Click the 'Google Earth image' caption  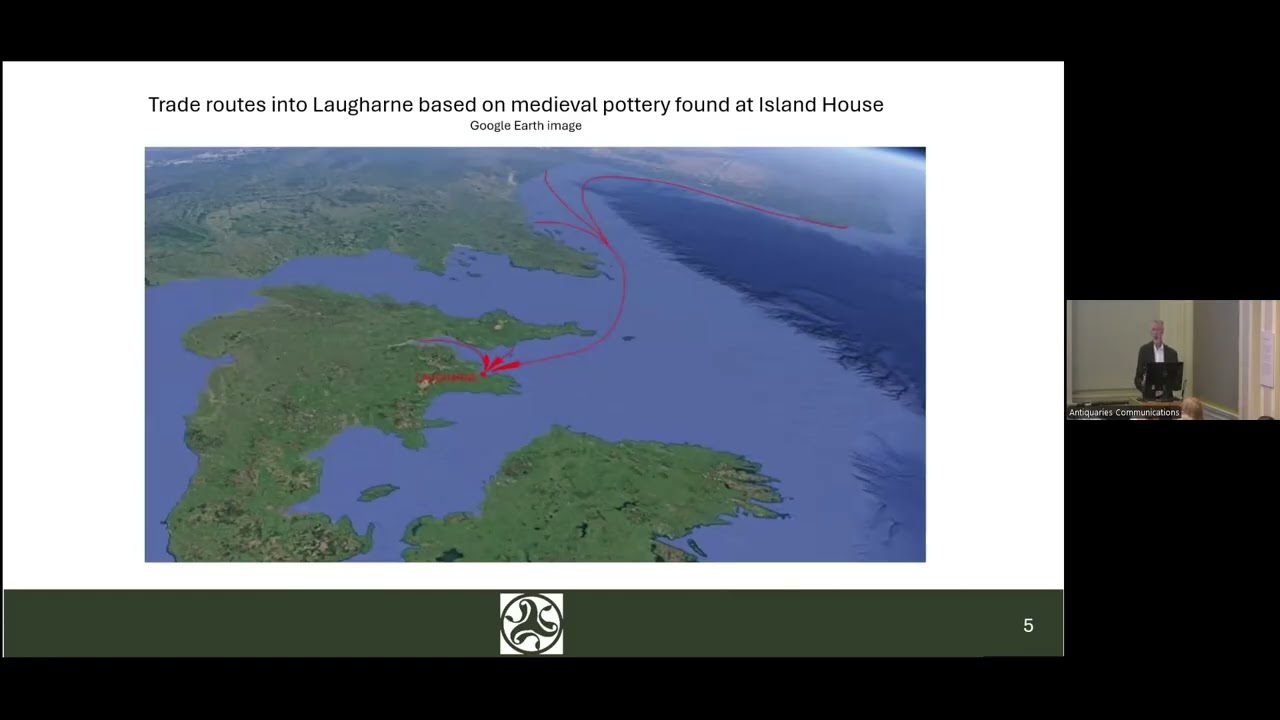click(x=526, y=125)
